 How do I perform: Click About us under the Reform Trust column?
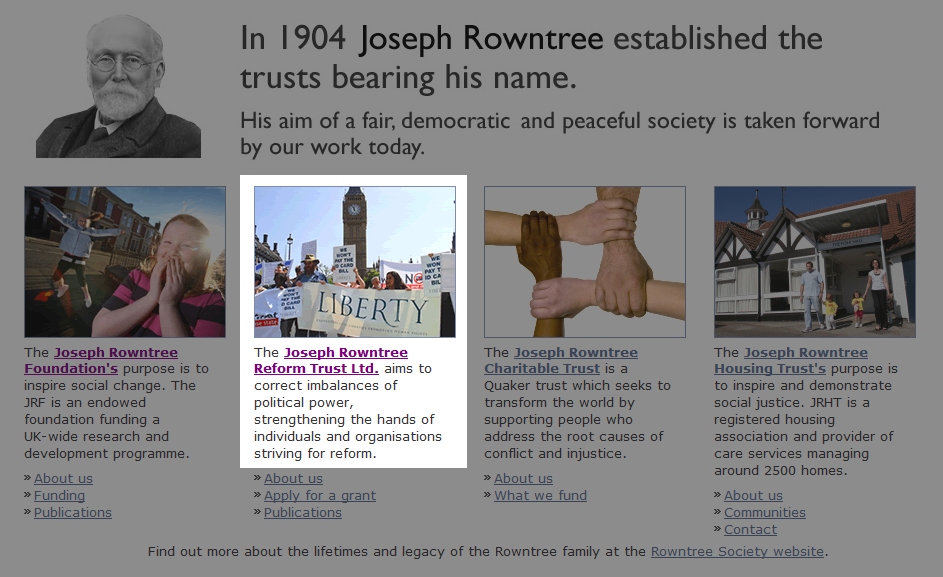[x=293, y=478]
